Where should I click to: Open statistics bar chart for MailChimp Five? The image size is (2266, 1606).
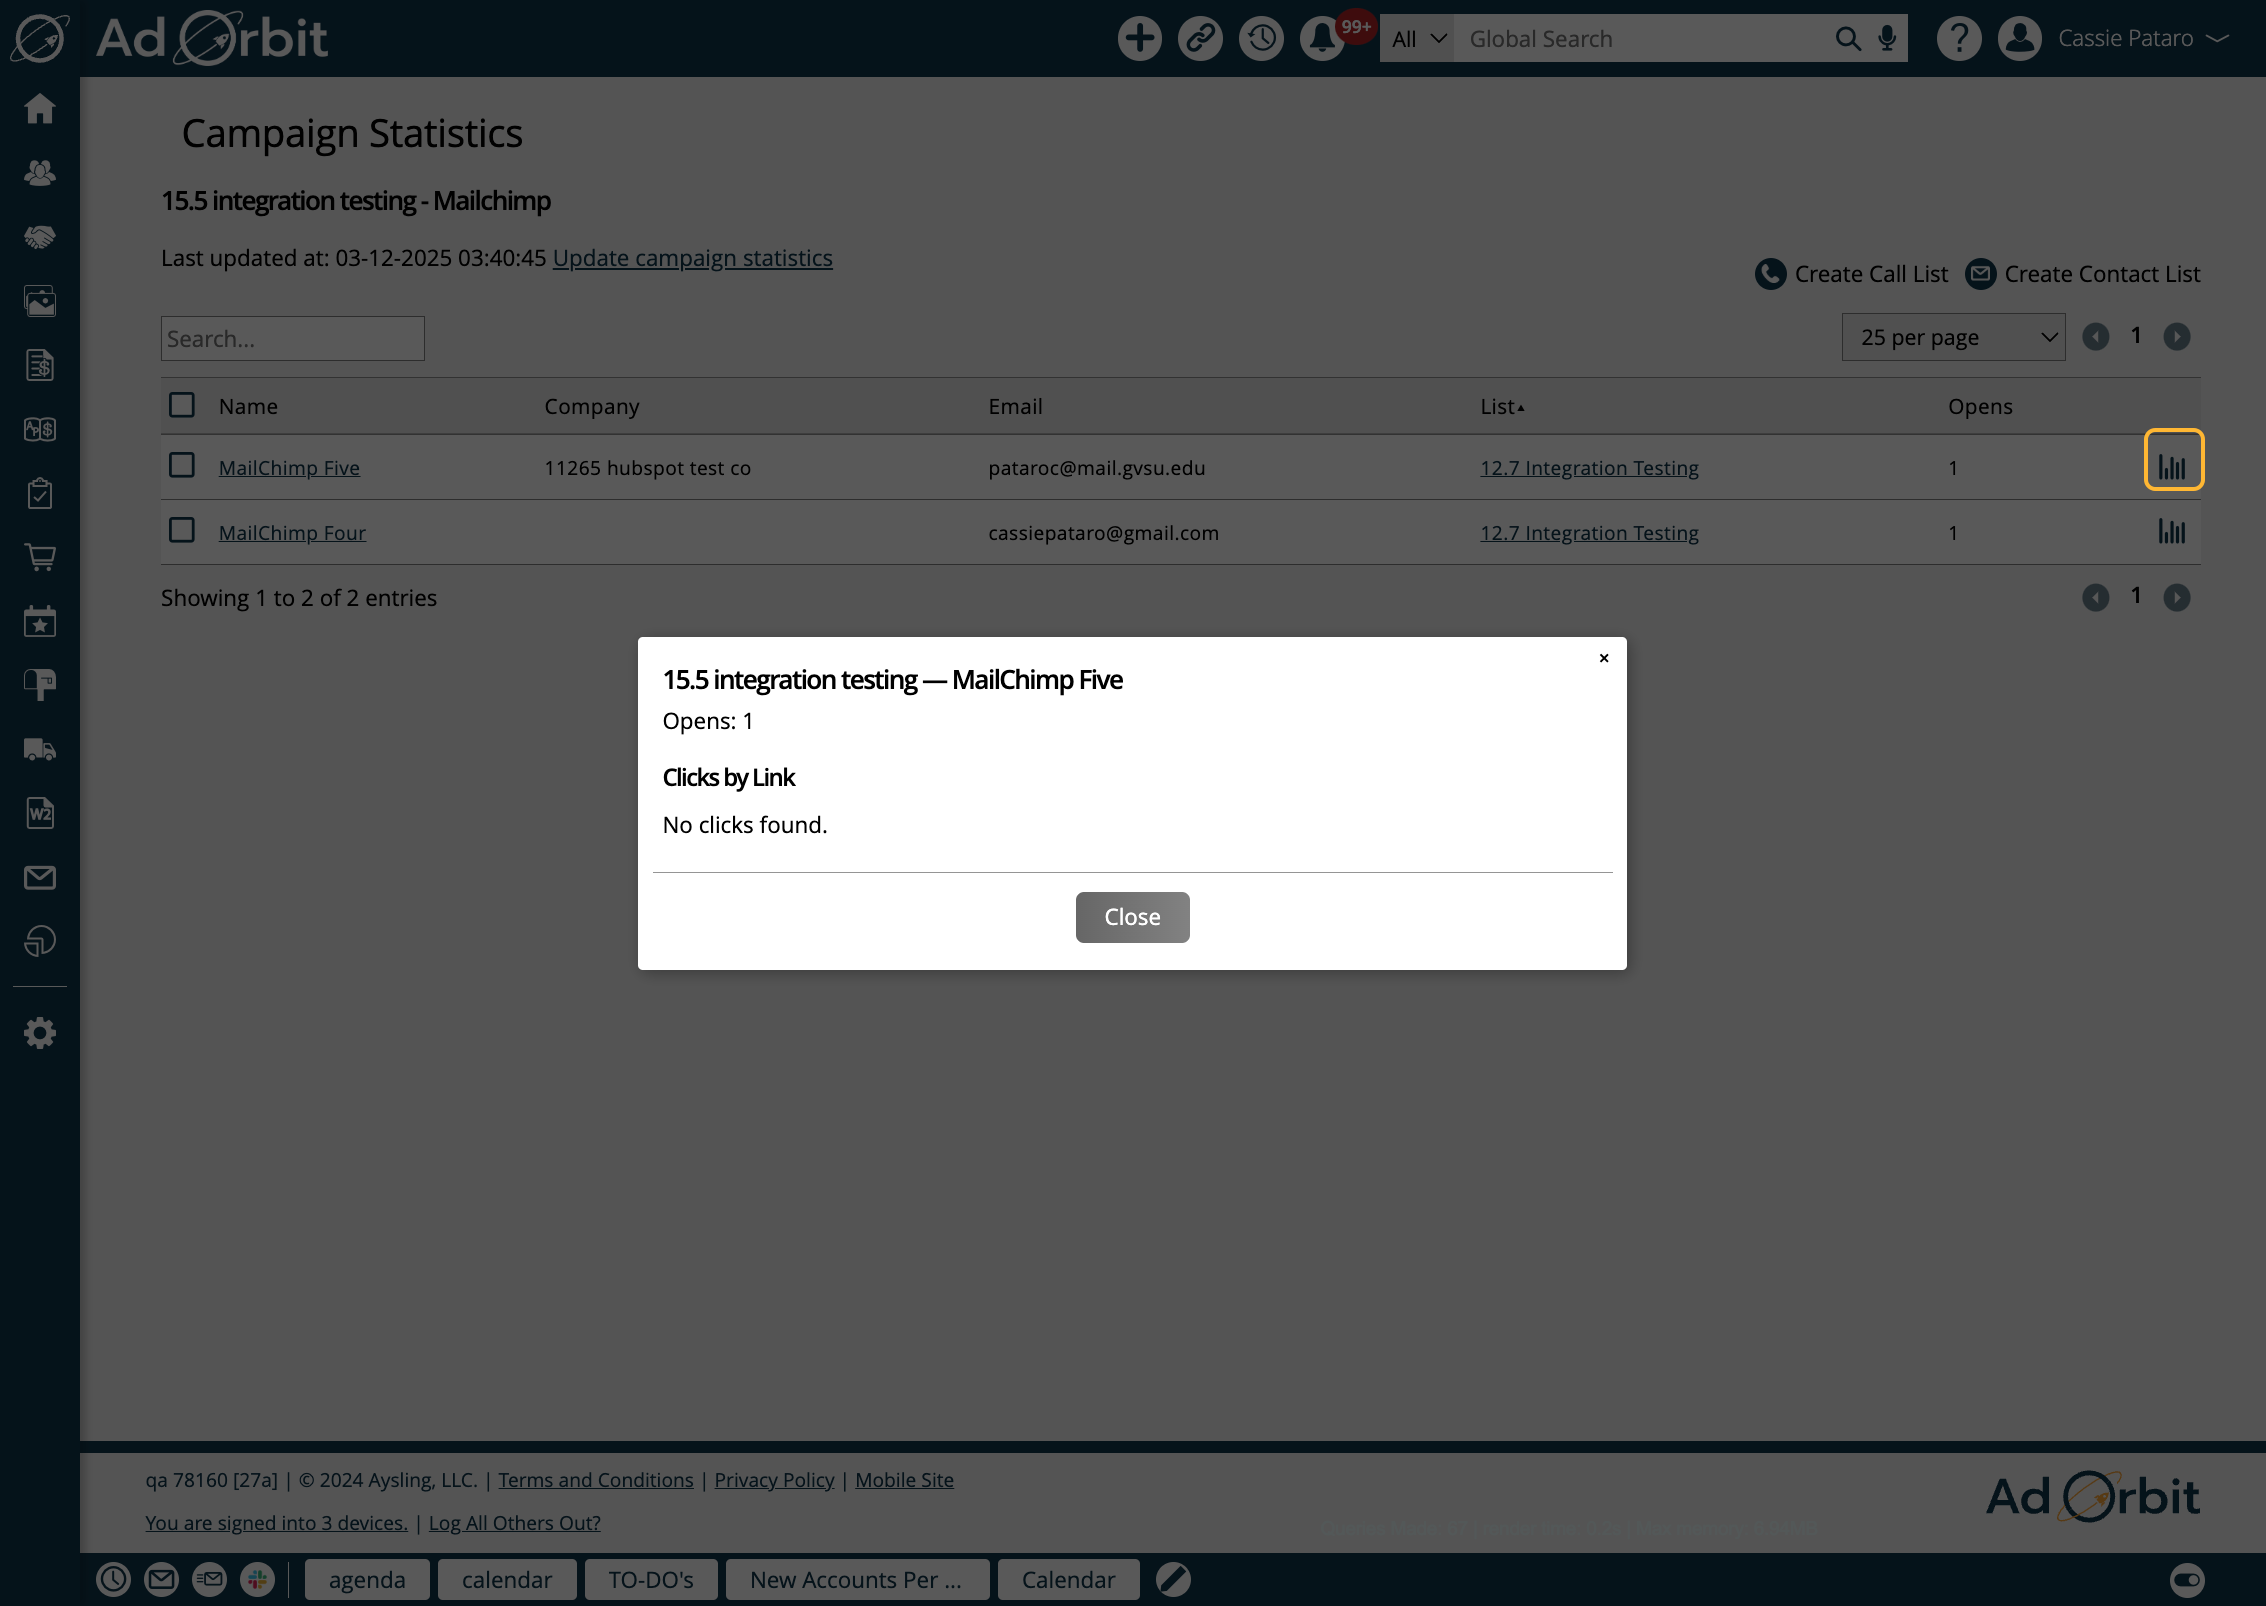[x=2173, y=467]
